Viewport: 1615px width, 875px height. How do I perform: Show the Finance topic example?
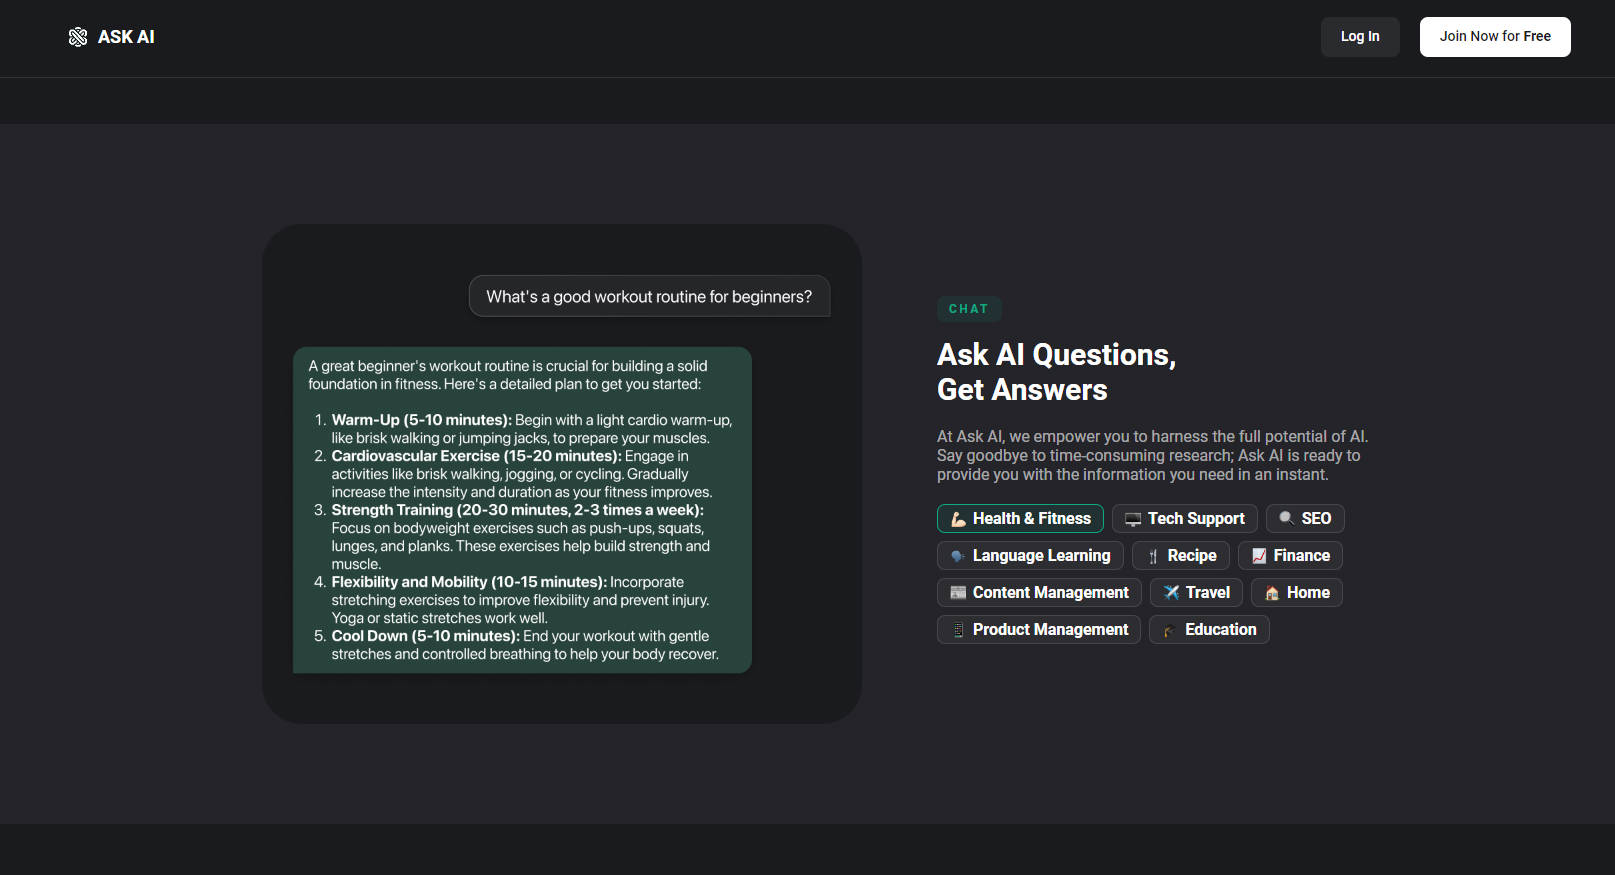[x=1290, y=556]
